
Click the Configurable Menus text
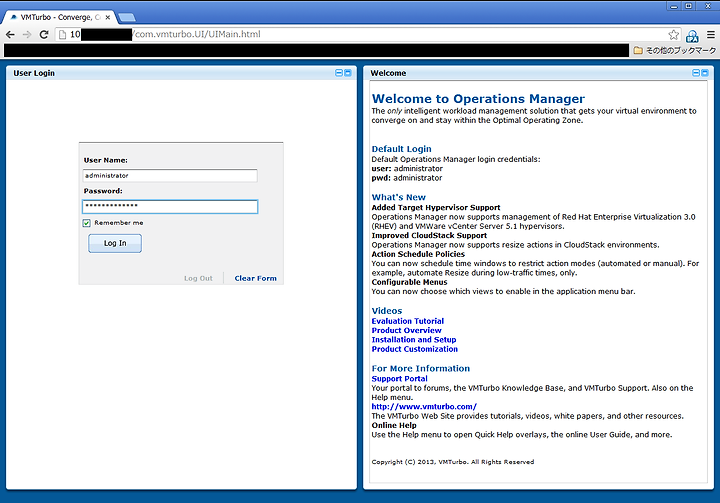409,282
